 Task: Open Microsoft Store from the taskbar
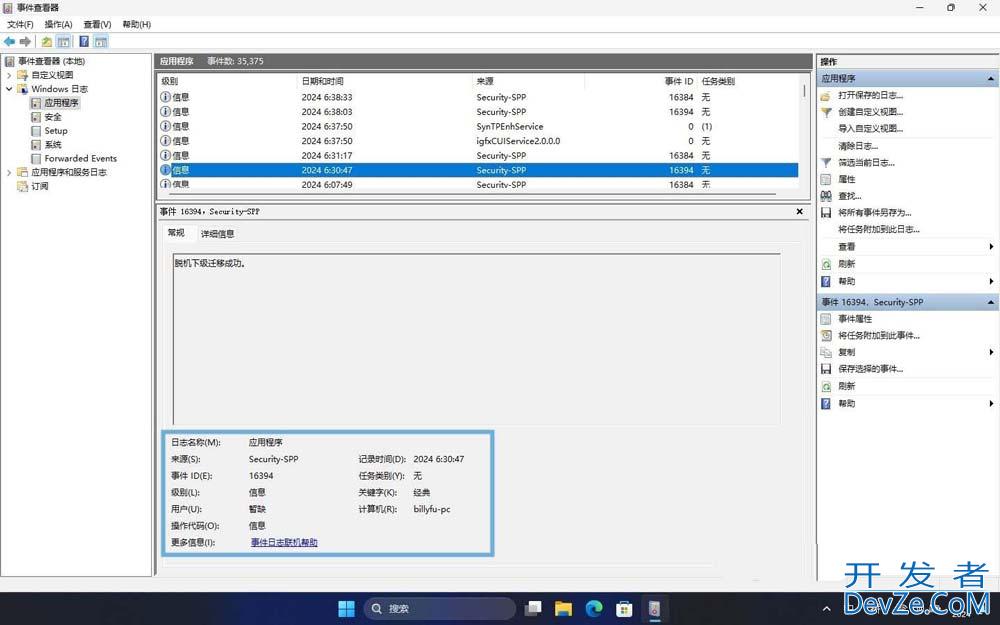pyautogui.click(x=624, y=608)
